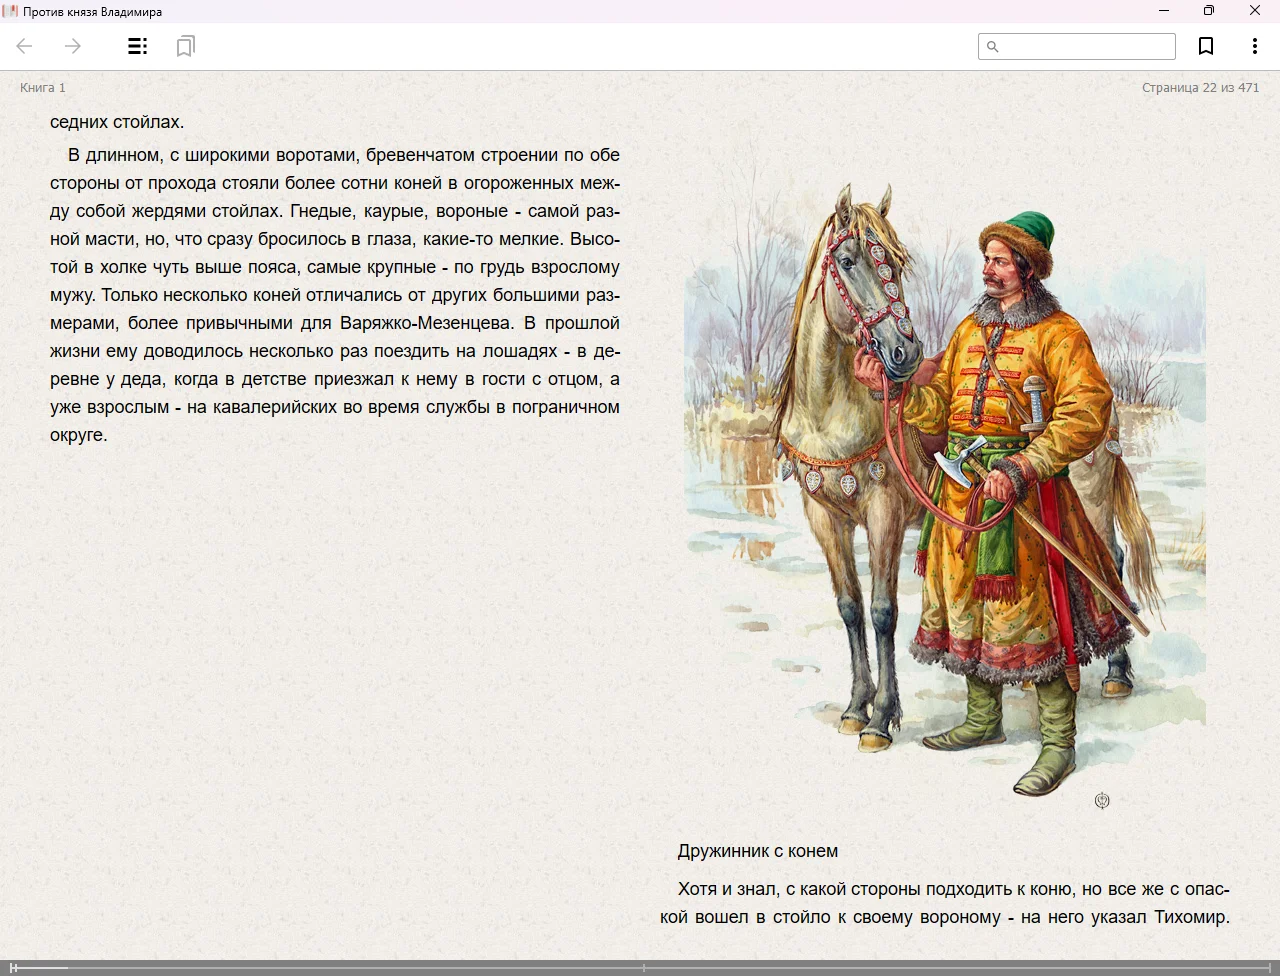This screenshot has width=1280, height=976.
Task: Open the three-dot more options menu
Action: tap(1254, 46)
